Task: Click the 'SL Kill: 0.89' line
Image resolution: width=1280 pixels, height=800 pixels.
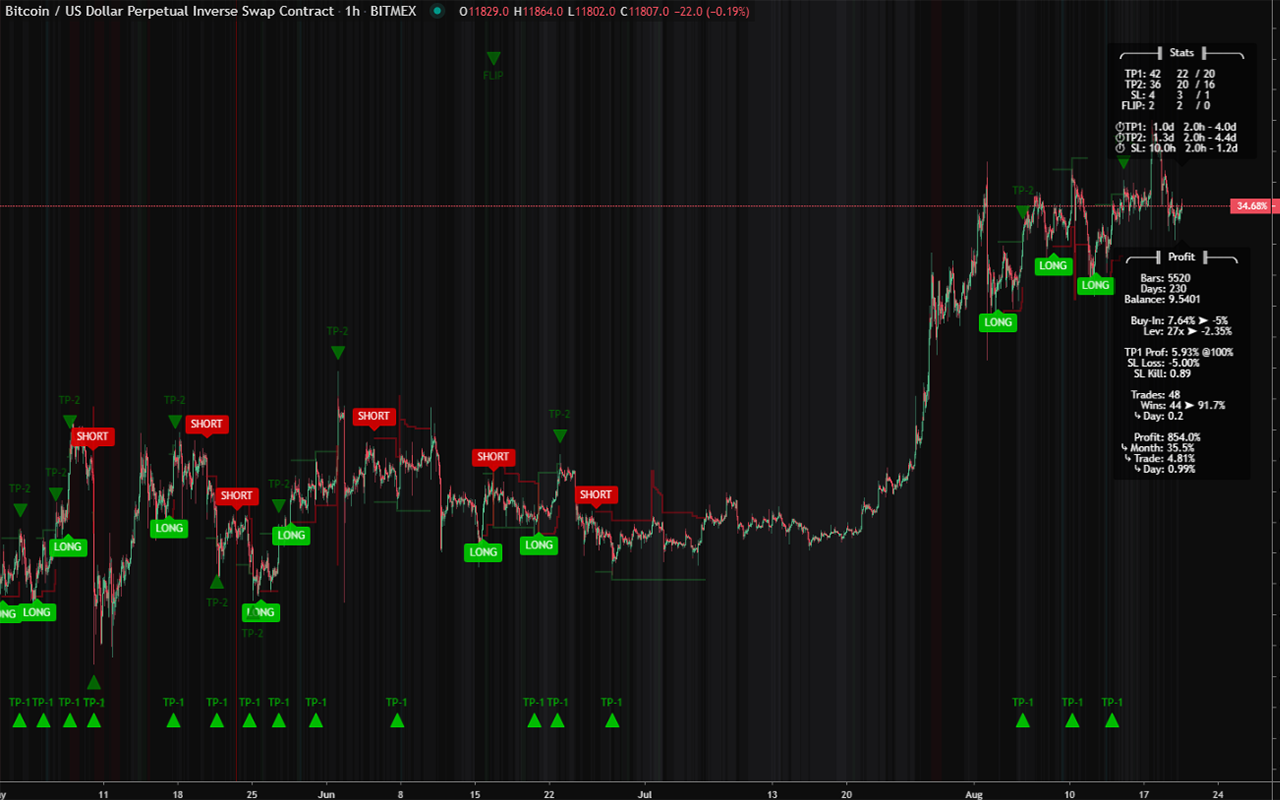Action: click(1163, 374)
